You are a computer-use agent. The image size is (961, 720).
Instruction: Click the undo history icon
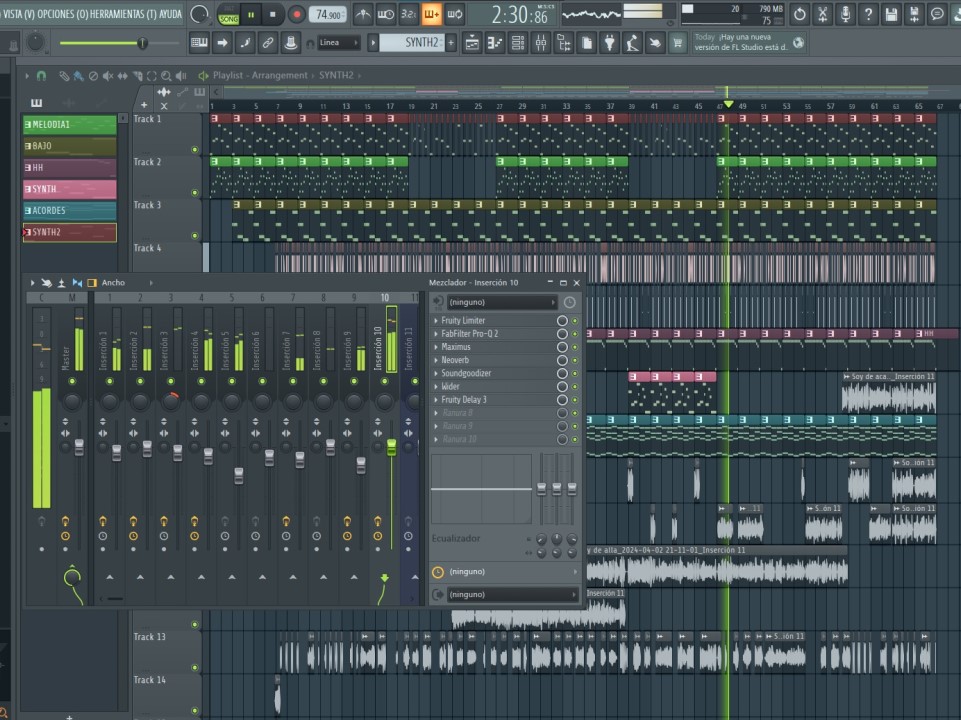[x=799, y=14]
